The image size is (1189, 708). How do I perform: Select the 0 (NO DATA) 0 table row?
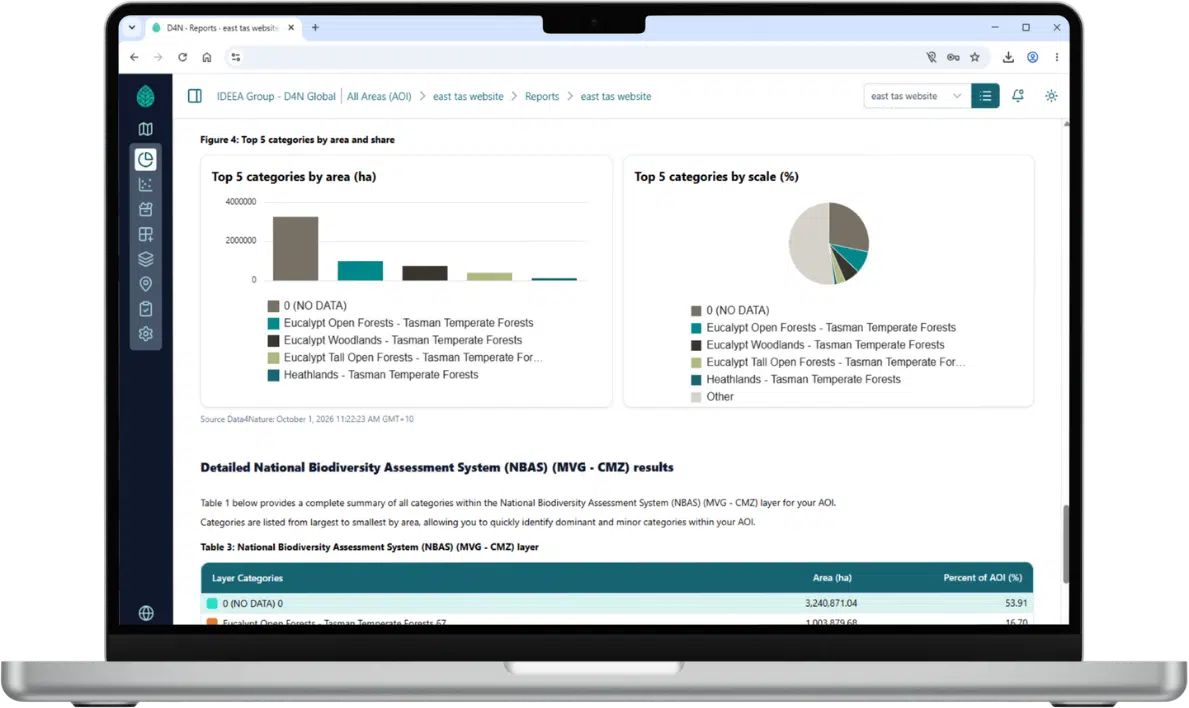pyautogui.click(x=616, y=603)
